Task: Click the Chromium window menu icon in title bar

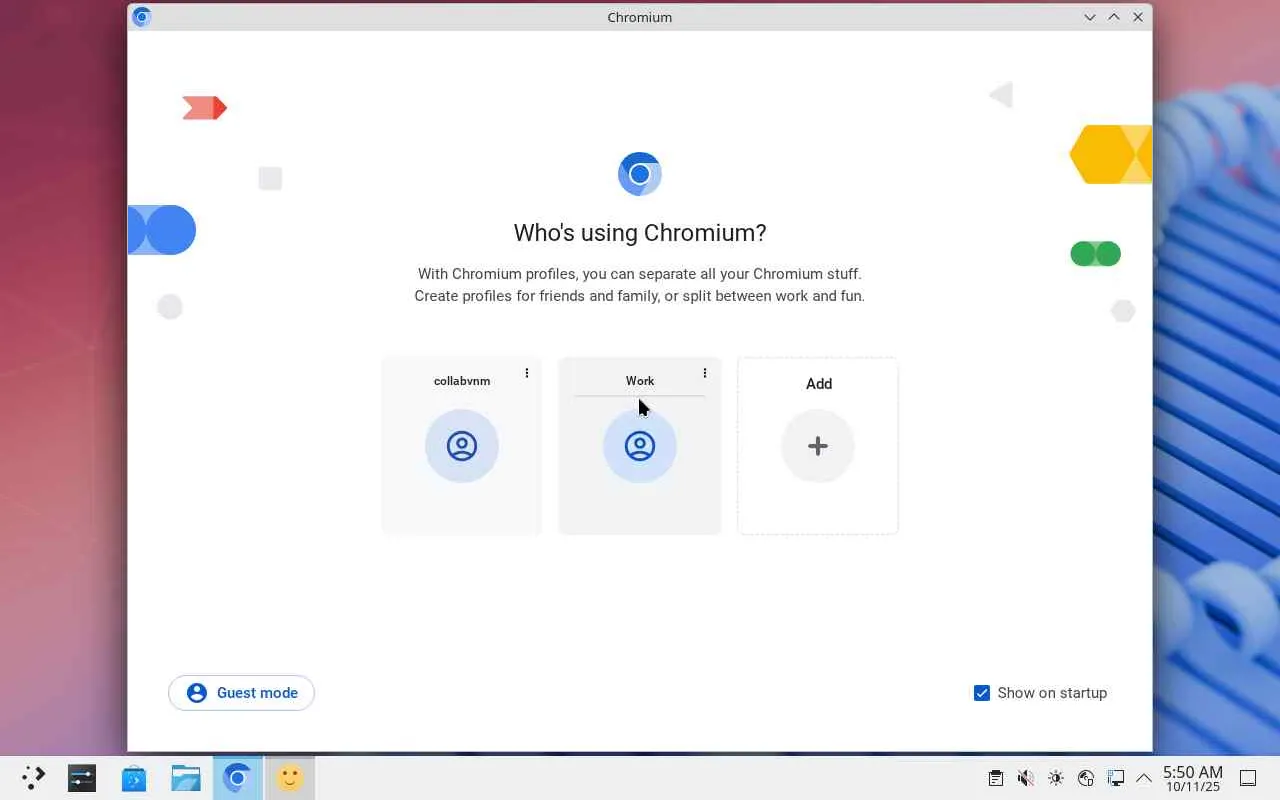Action: pyautogui.click(x=142, y=17)
